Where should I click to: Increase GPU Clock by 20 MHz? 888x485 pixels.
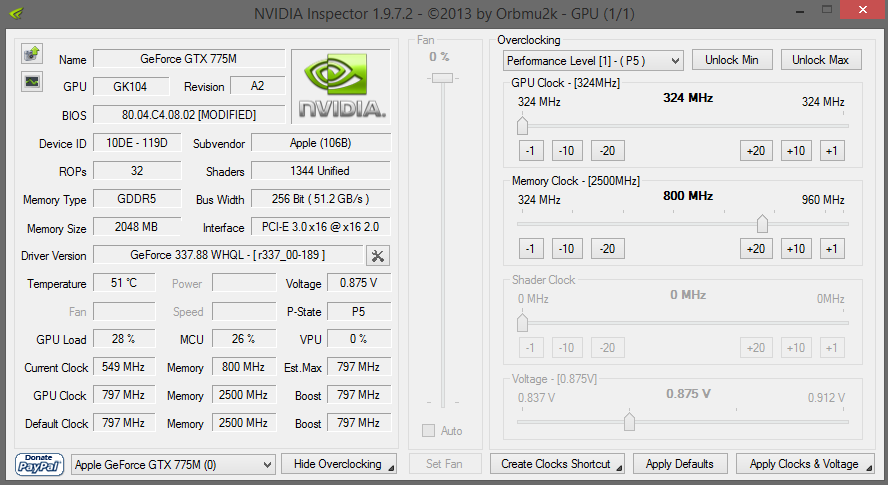pos(756,151)
